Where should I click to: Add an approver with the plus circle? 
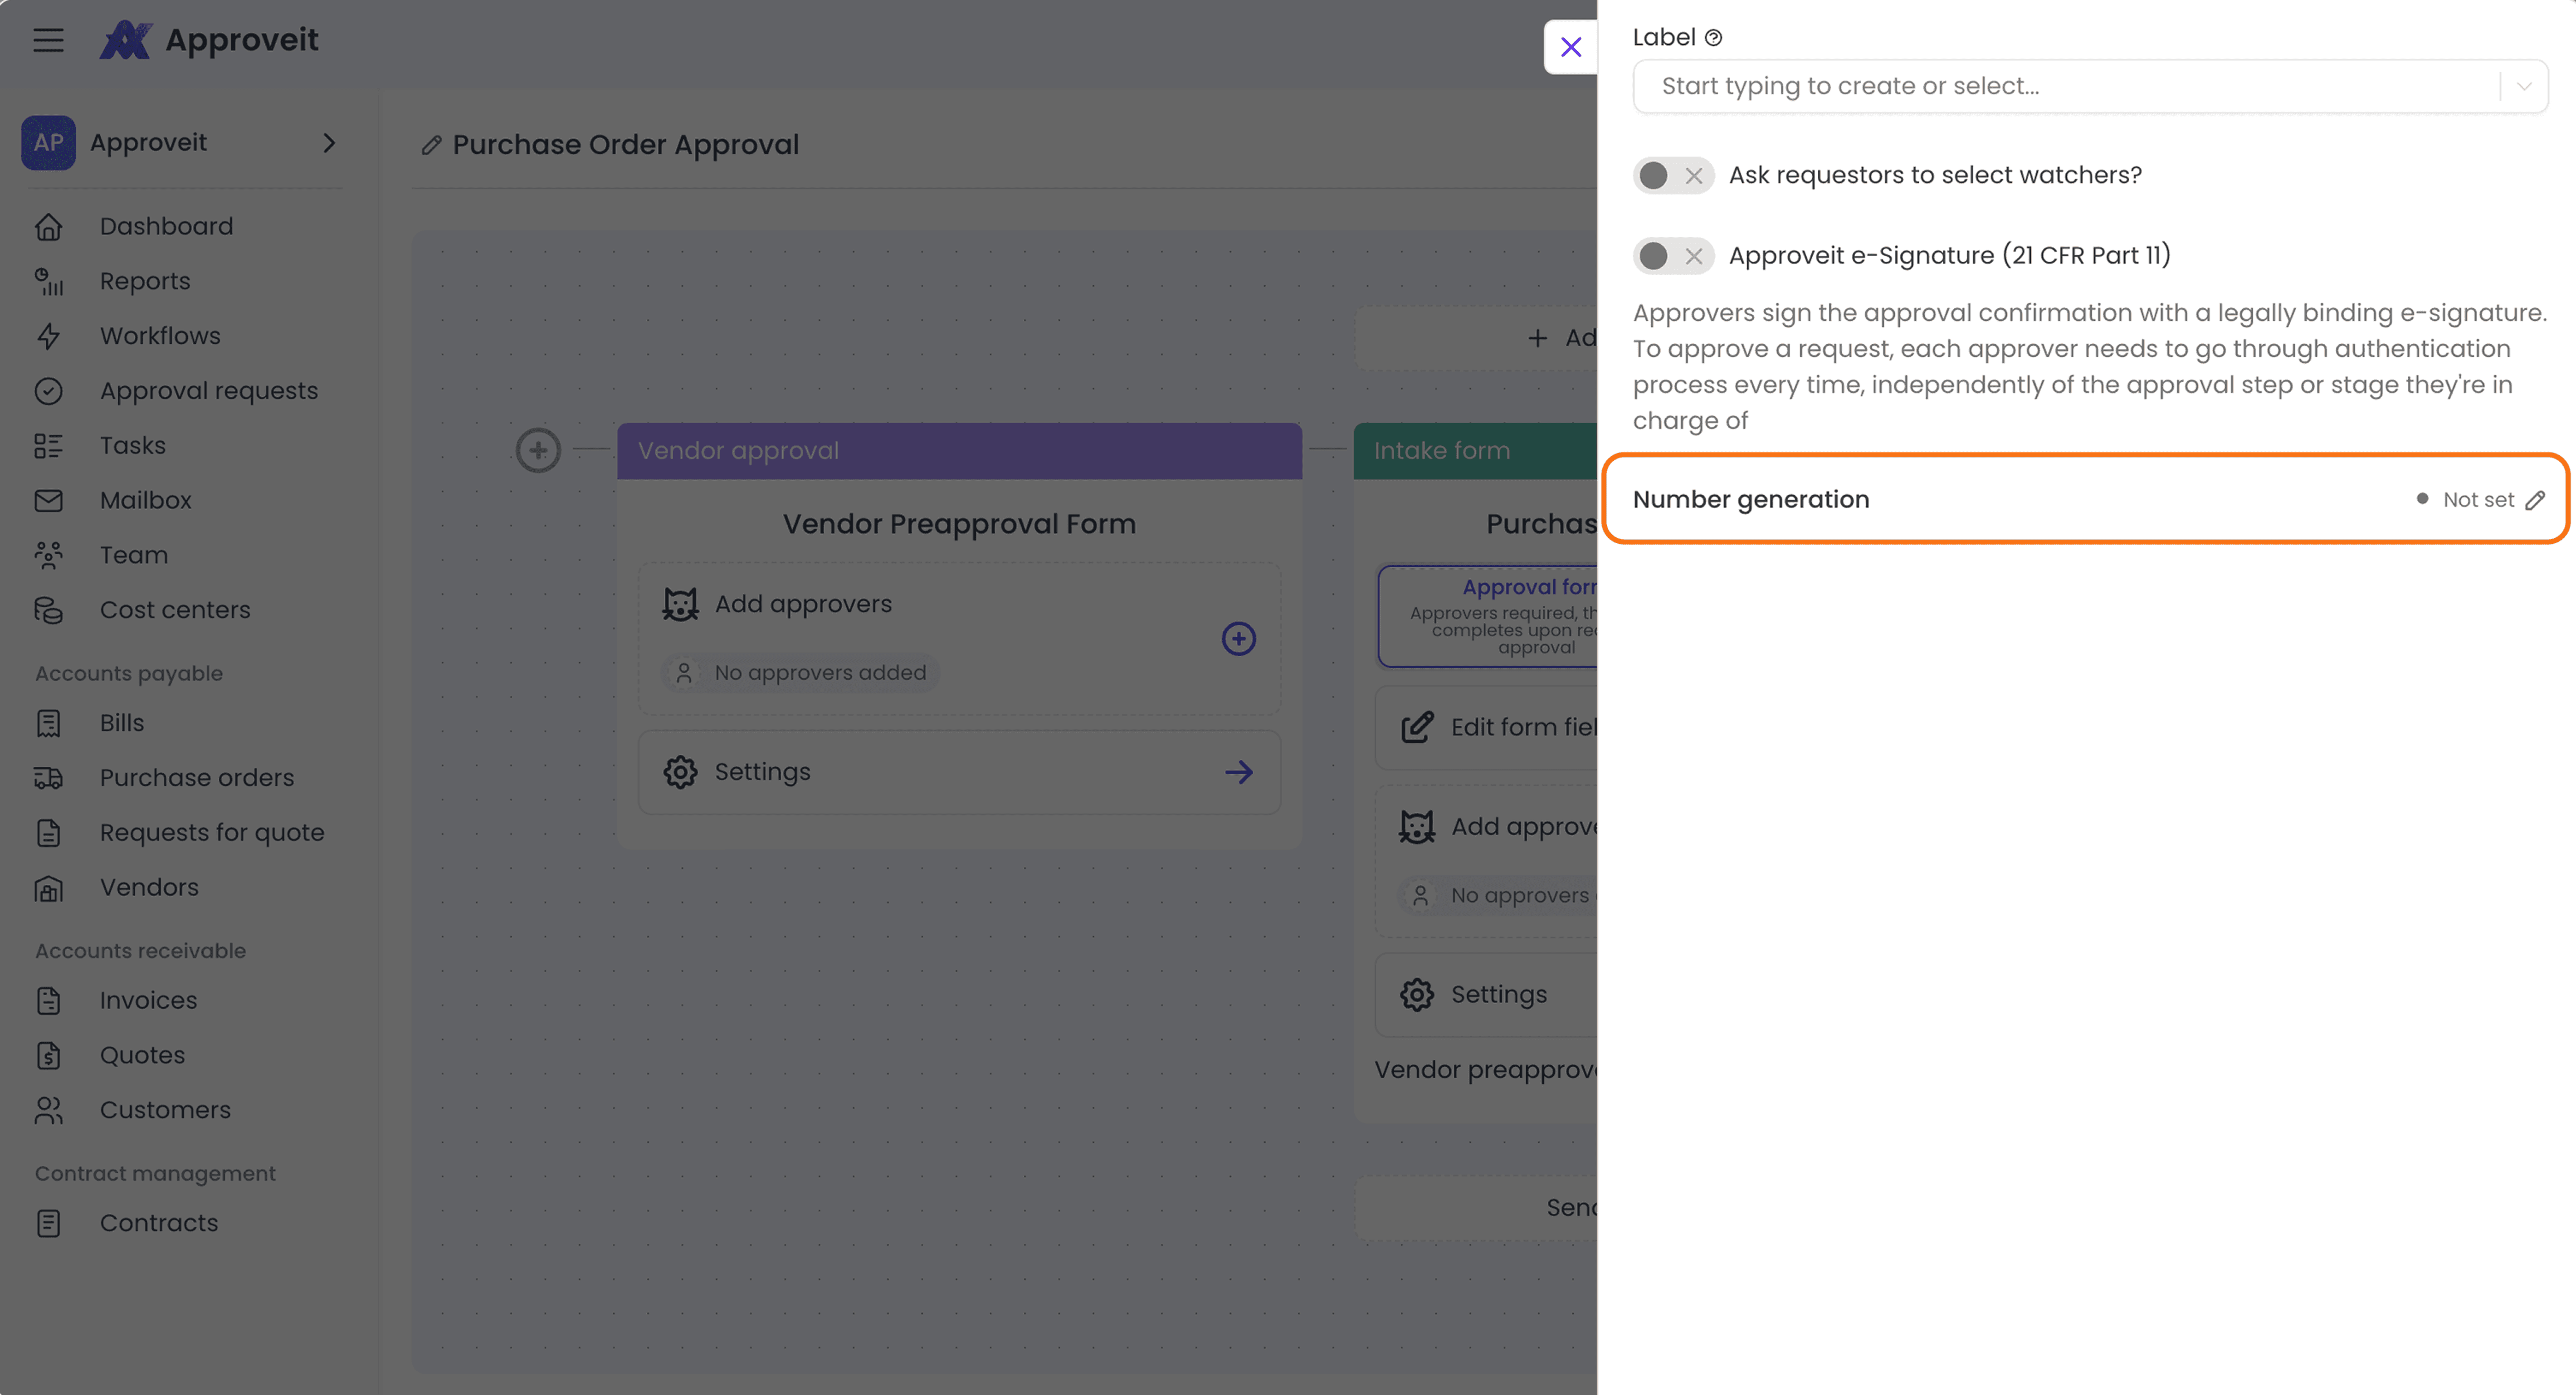point(1238,639)
